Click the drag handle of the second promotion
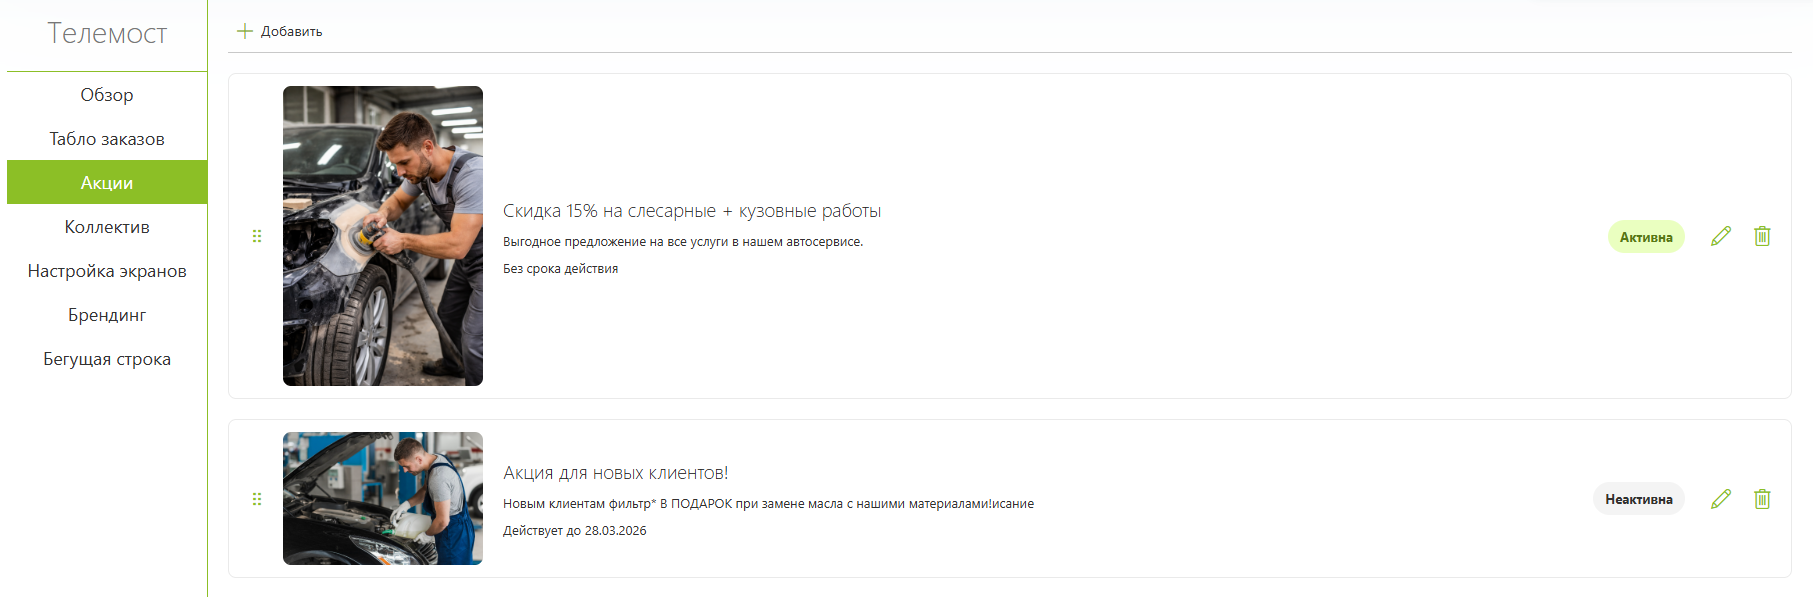The image size is (1813, 597). [x=257, y=498]
